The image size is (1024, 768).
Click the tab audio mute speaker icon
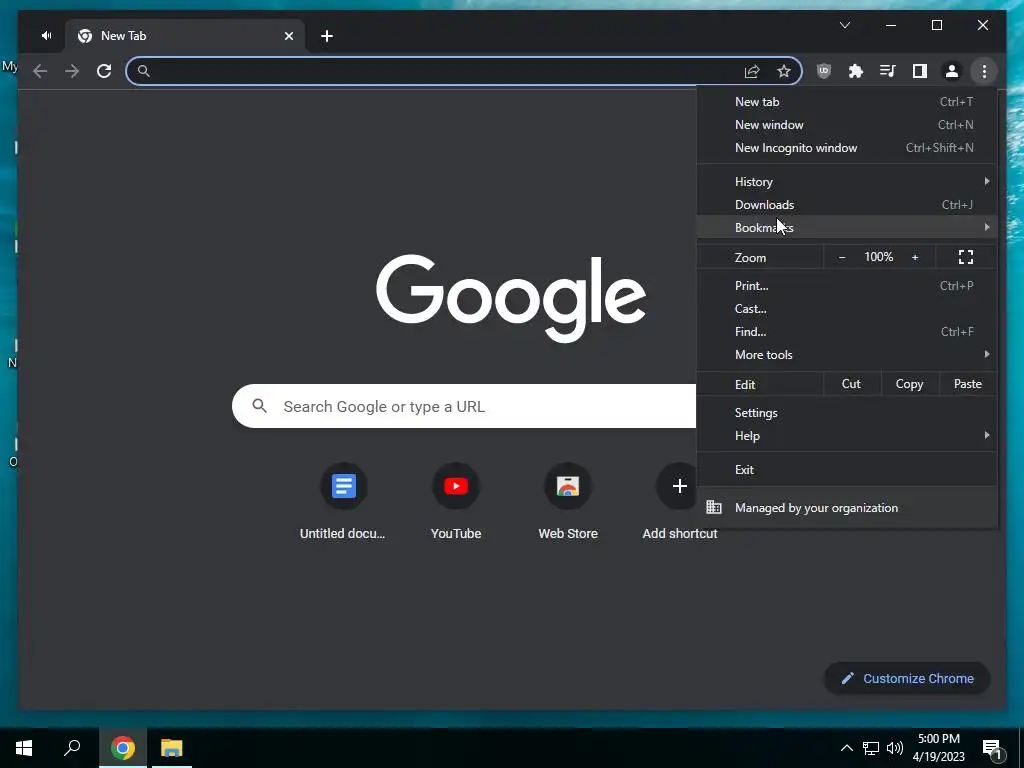pyautogui.click(x=46, y=36)
